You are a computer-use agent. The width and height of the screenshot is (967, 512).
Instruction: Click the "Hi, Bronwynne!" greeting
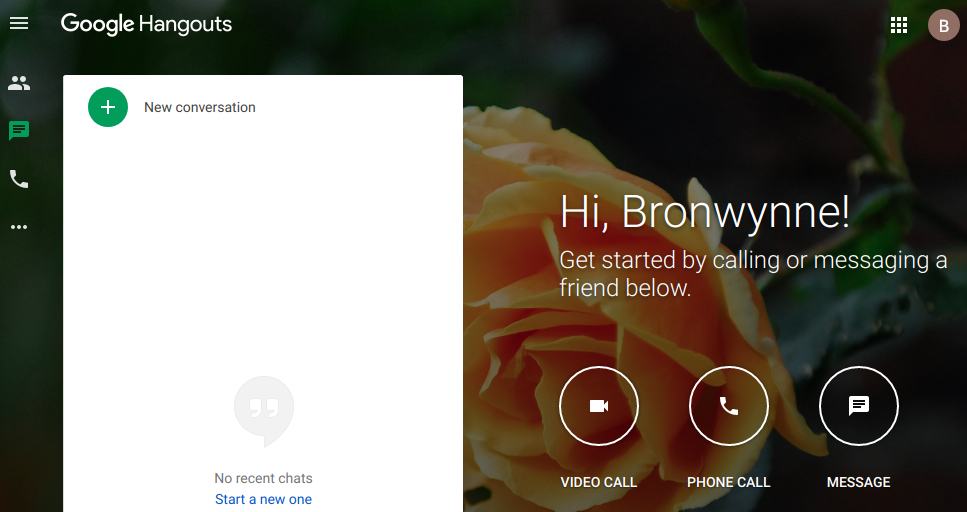pos(704,212)
